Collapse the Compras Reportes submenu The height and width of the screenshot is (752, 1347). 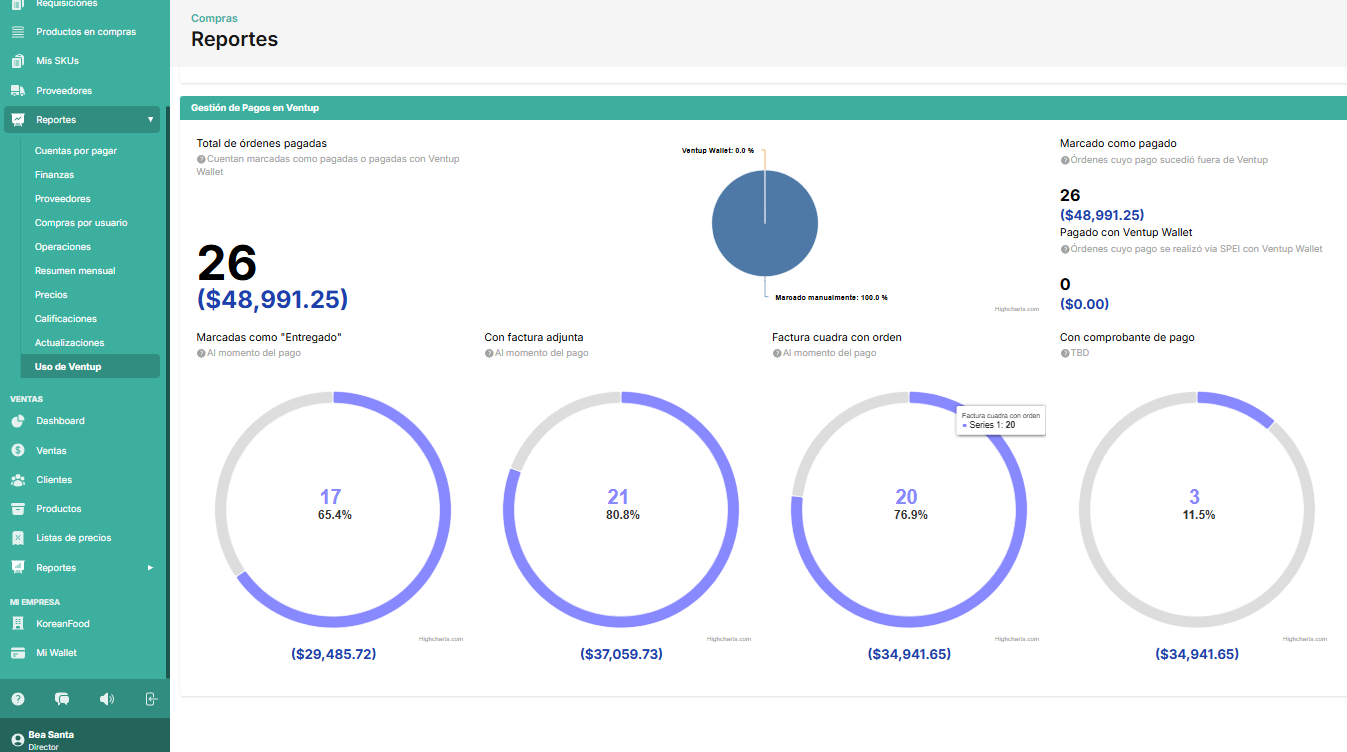coord(151,120)
